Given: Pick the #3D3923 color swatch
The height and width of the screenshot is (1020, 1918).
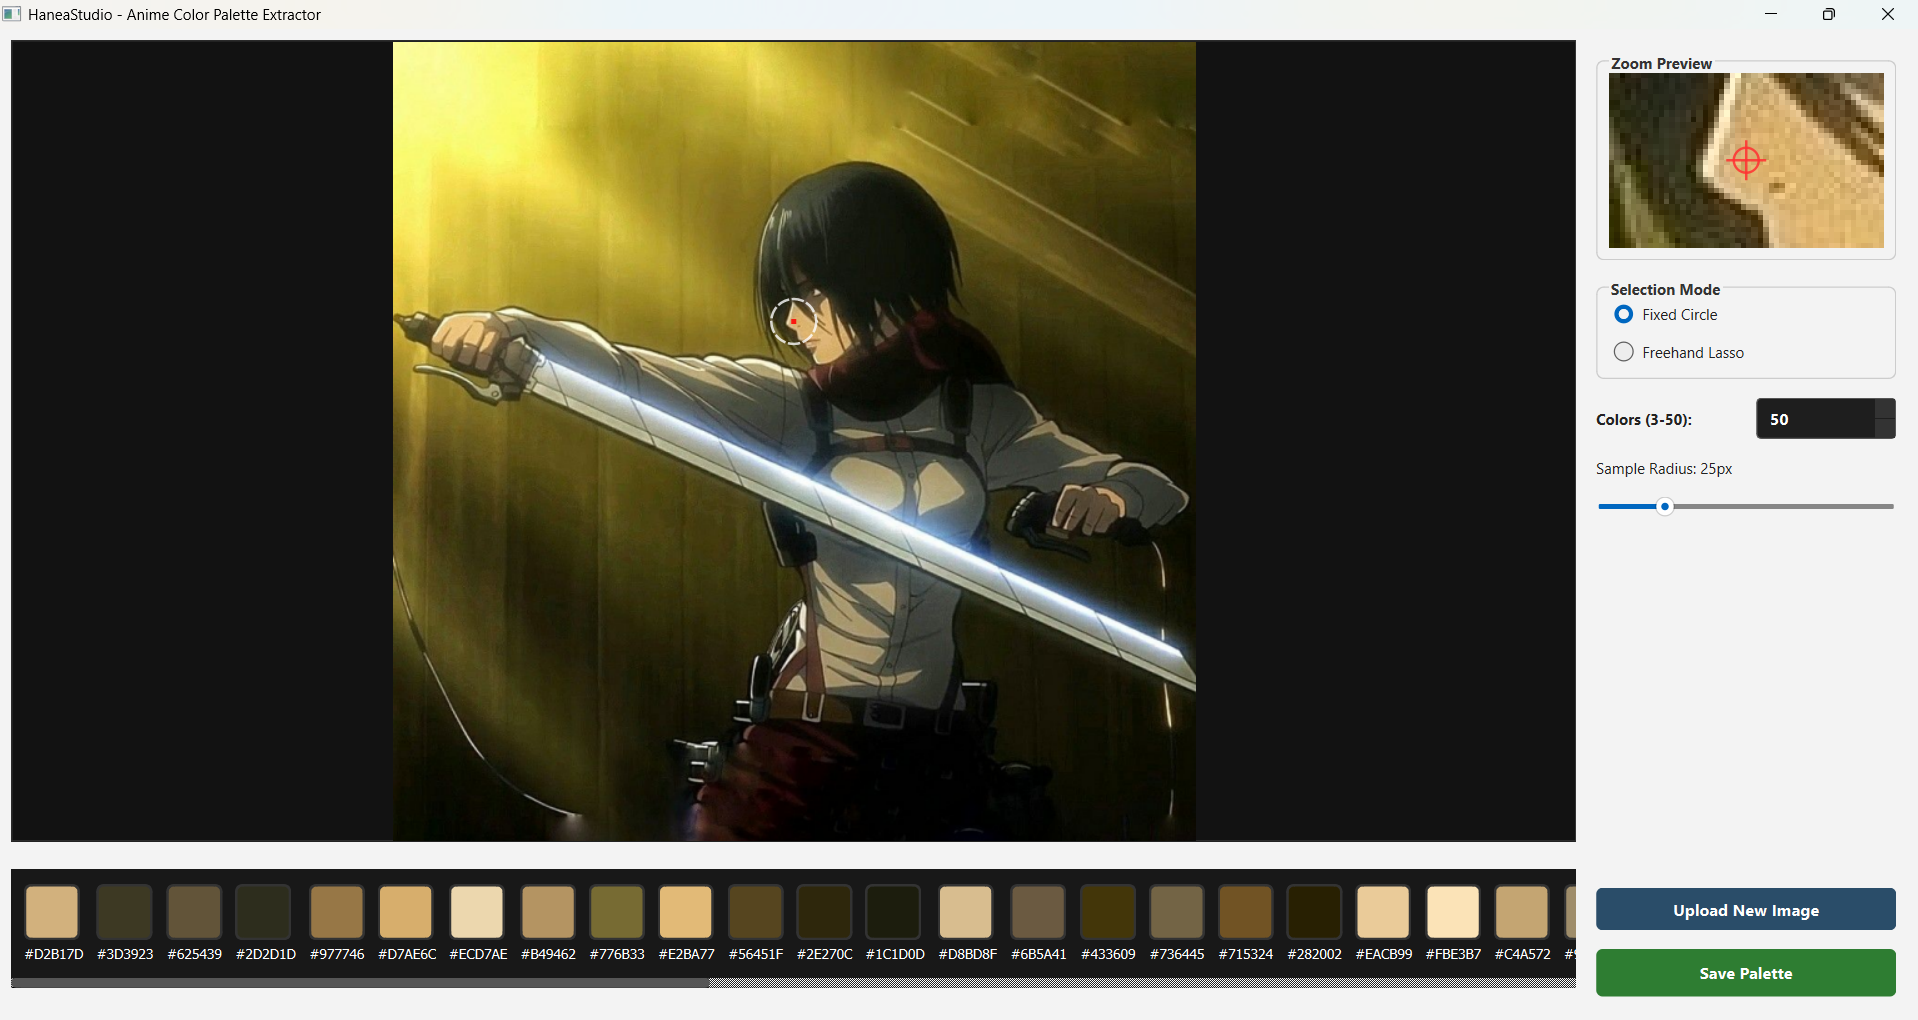Looking at the screenshot, I should [x=124, y=911].
